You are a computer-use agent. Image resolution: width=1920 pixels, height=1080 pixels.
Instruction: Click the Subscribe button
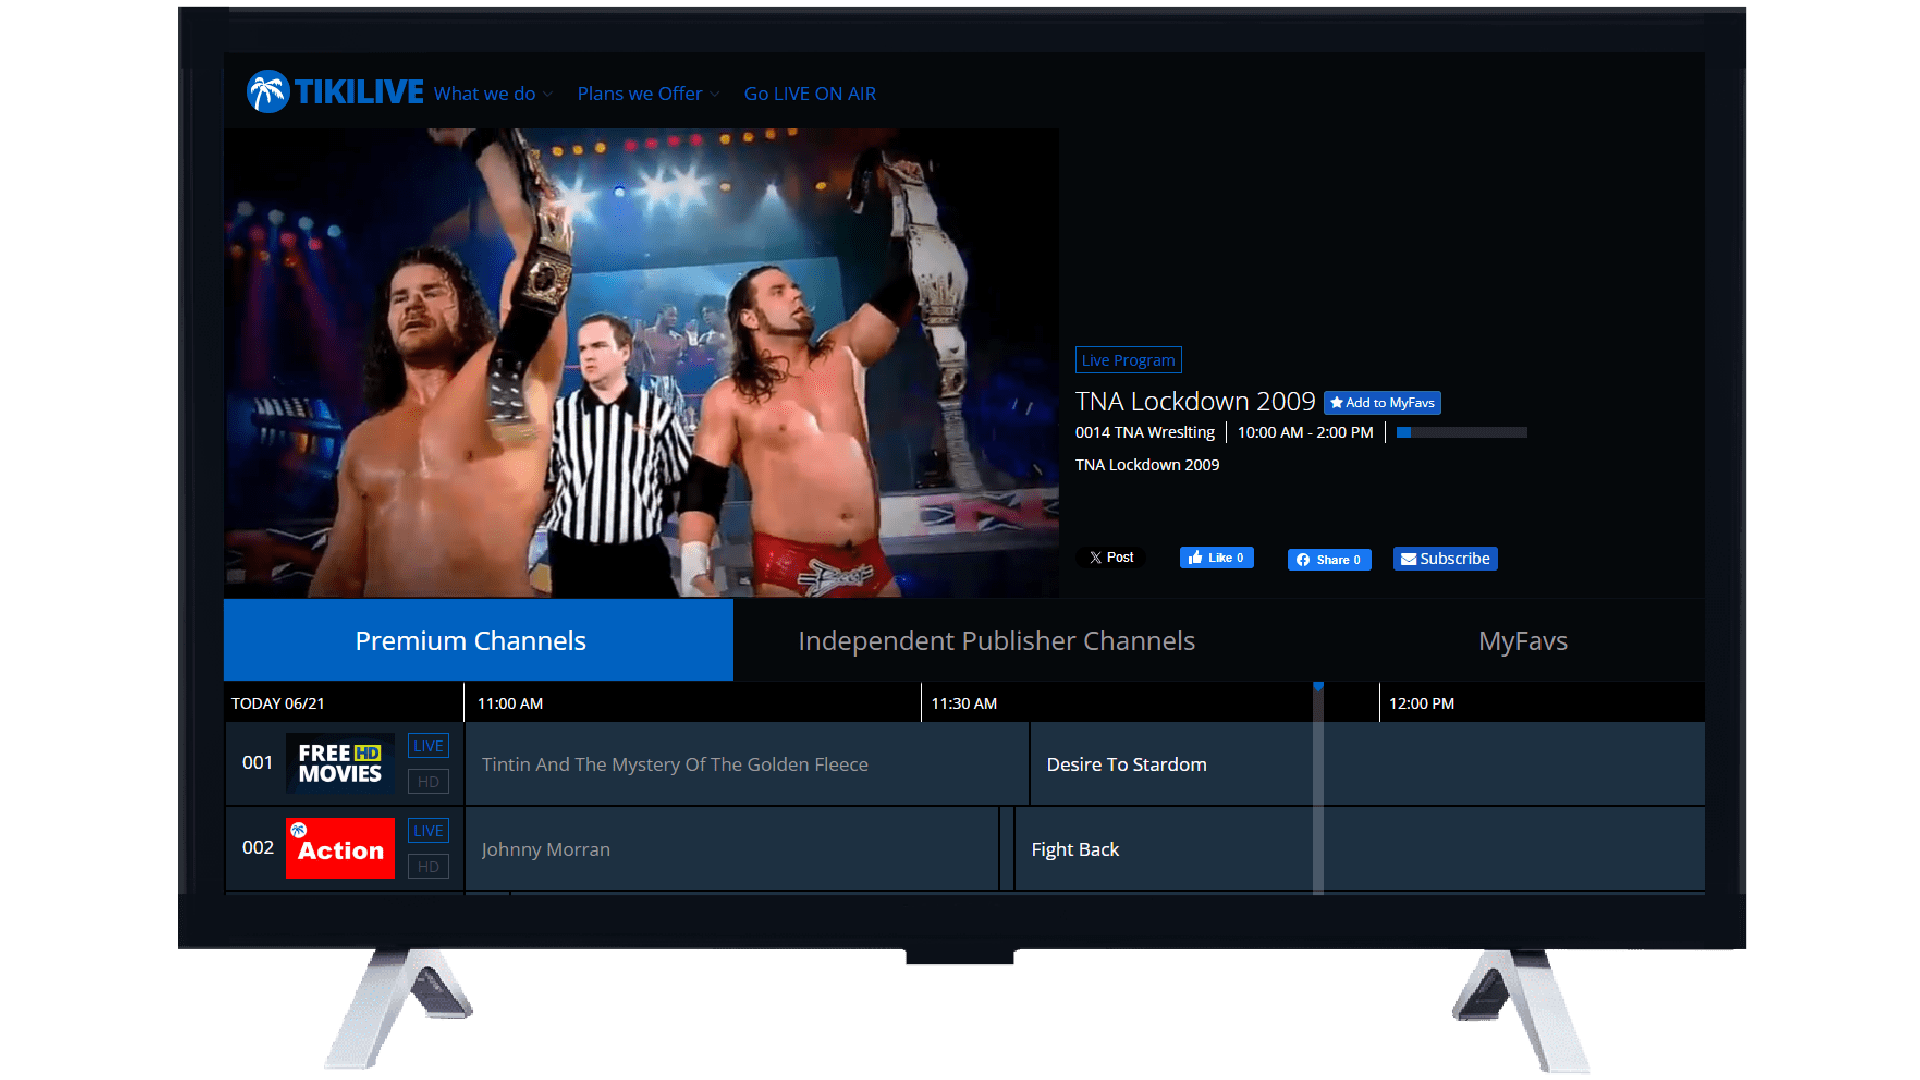[x=1444, y=559]
